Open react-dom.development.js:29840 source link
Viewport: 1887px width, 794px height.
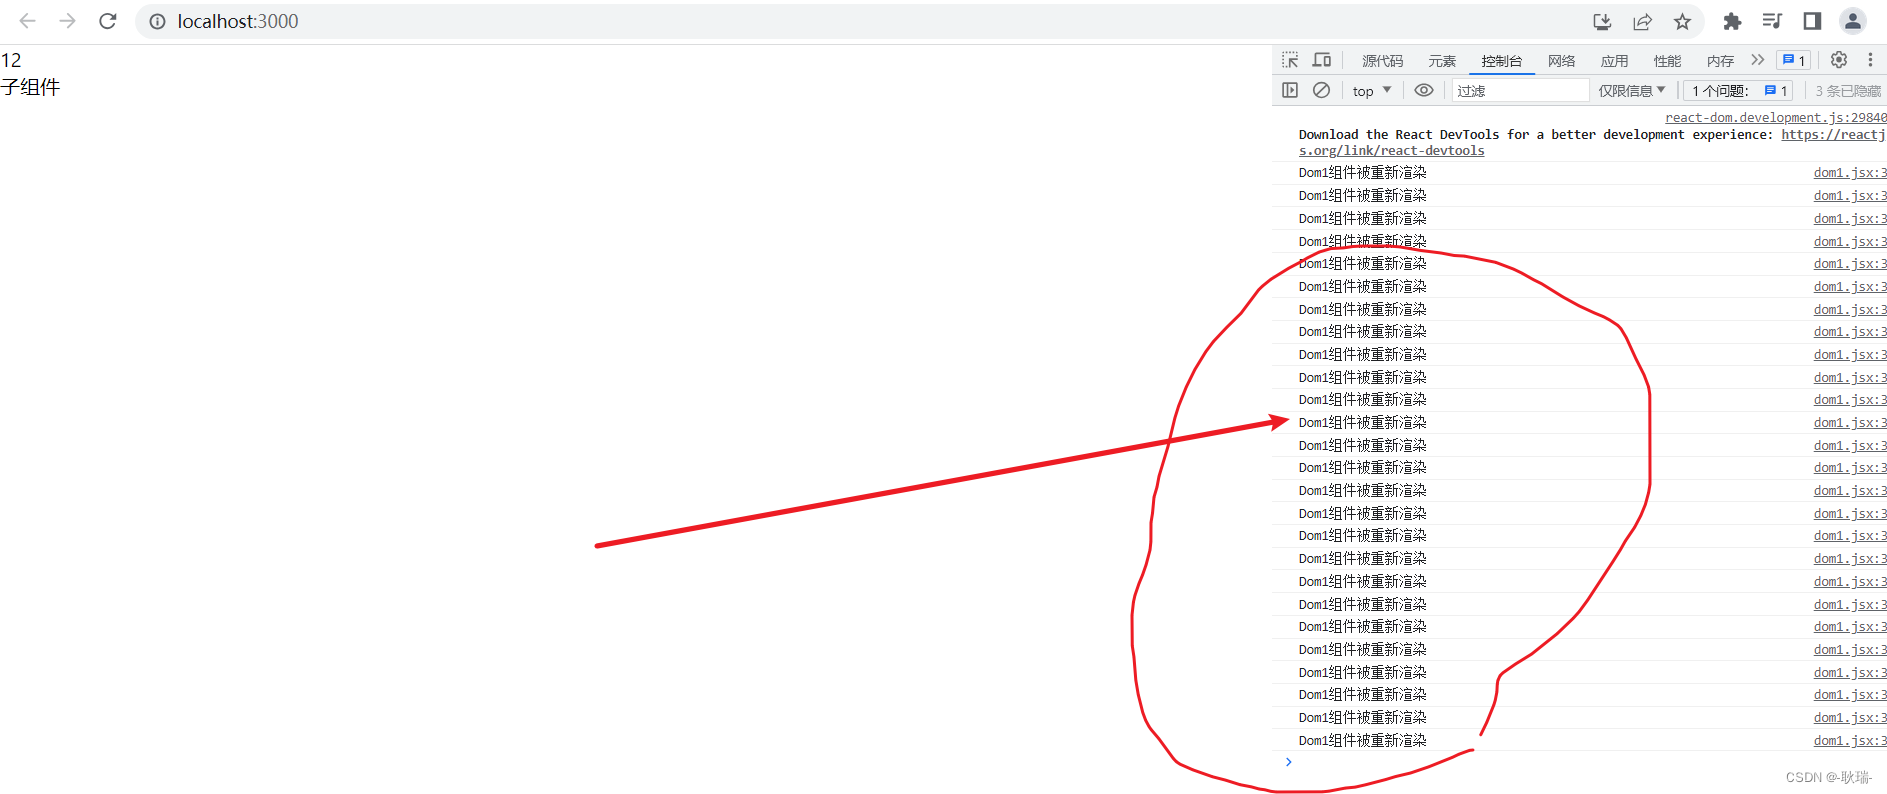1775,117
